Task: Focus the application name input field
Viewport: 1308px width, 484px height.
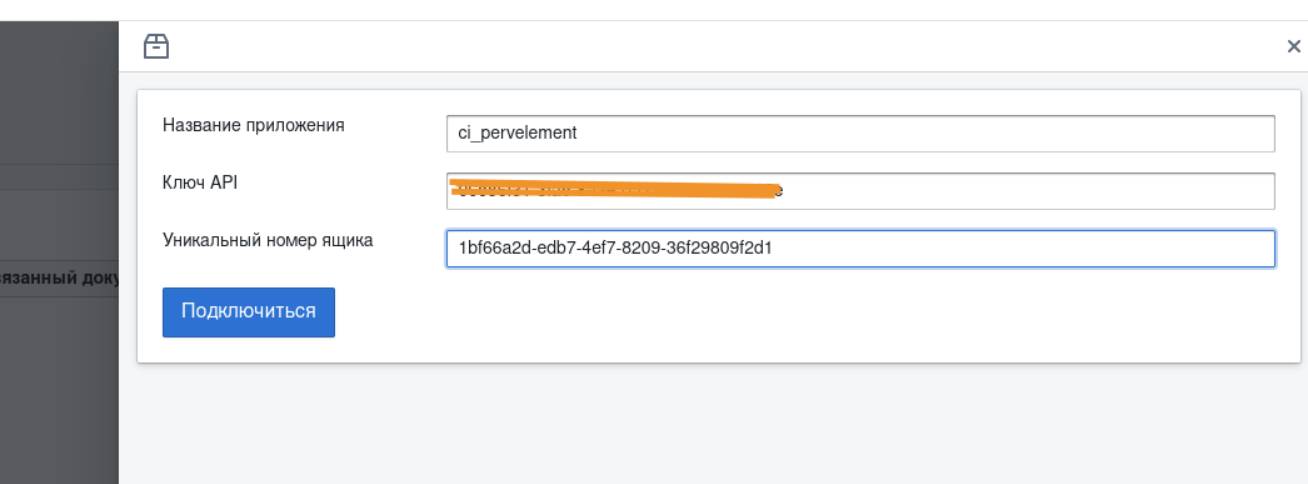Action: point(860,133)
